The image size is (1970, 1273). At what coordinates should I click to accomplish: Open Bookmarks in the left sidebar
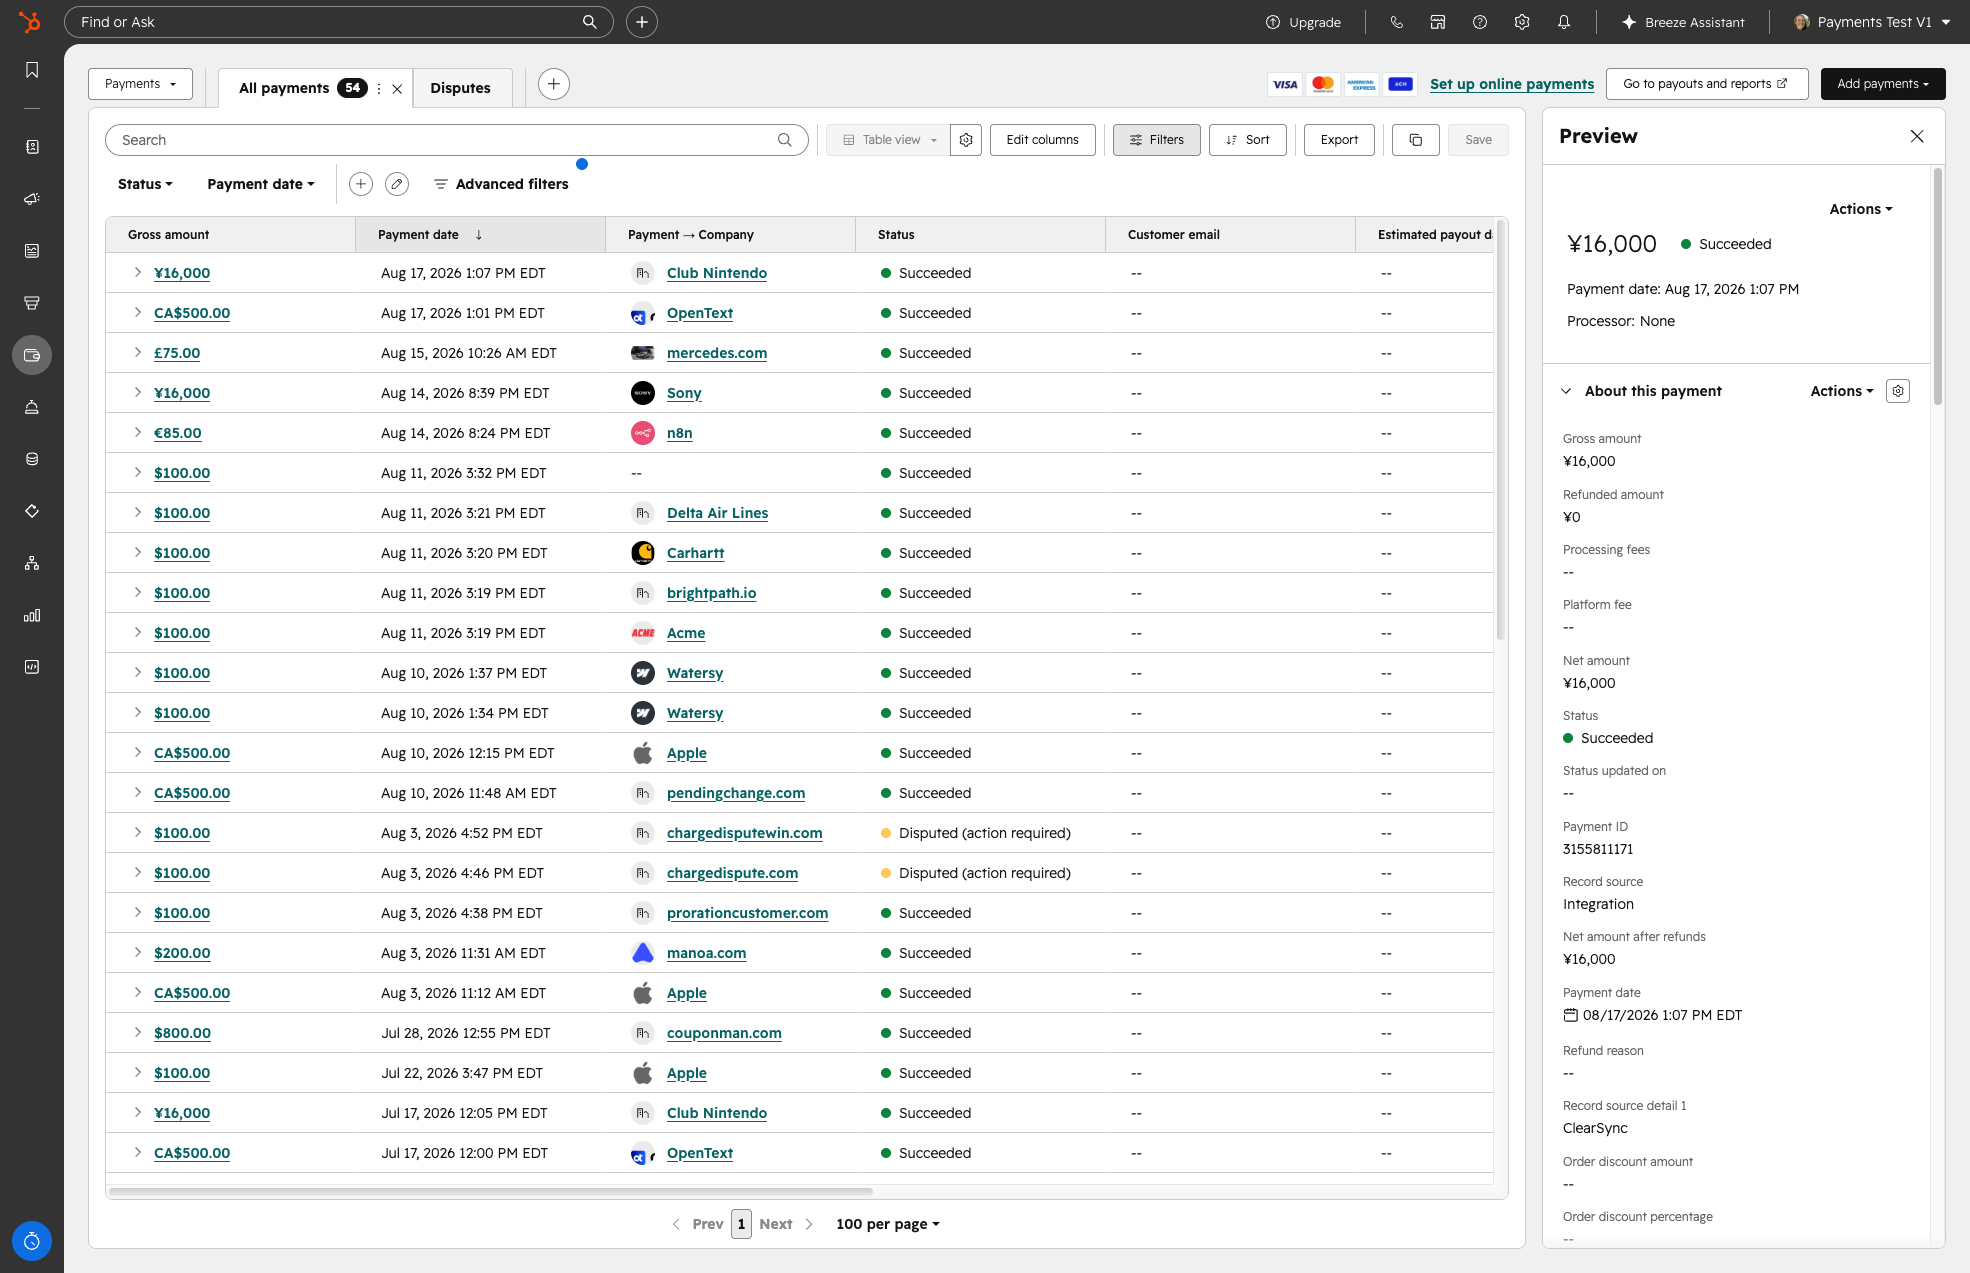[32, 70]
